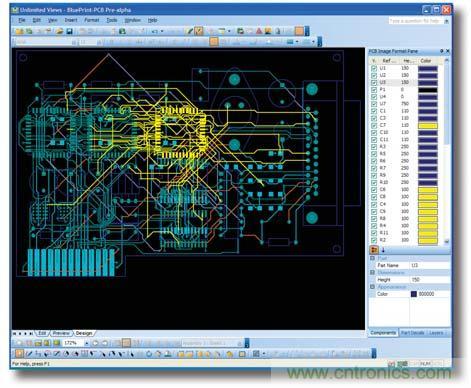Select the red triangle warning icon

click(259, 31)
